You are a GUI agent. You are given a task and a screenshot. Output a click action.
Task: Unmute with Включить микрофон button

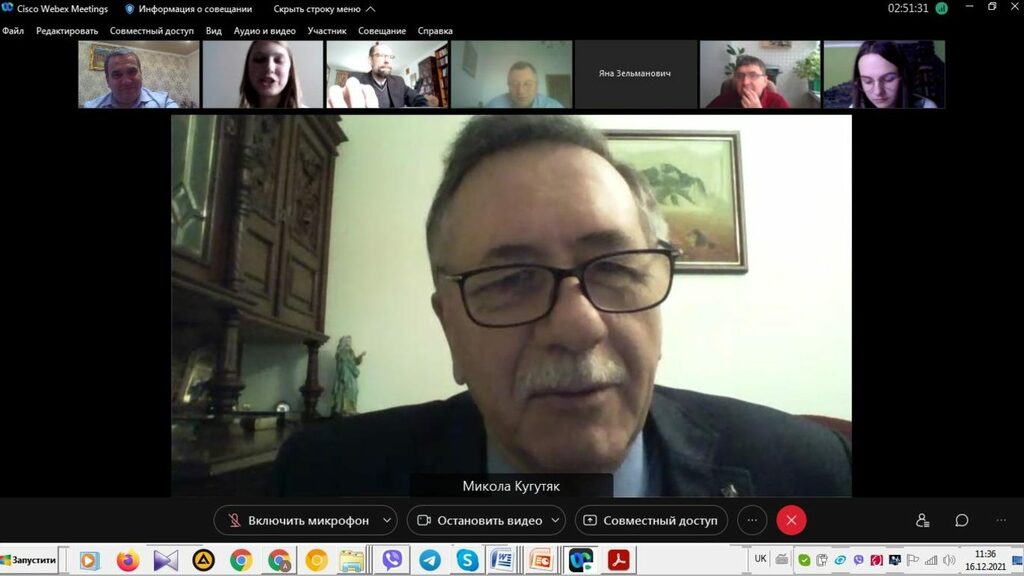[x=298, y=520]
